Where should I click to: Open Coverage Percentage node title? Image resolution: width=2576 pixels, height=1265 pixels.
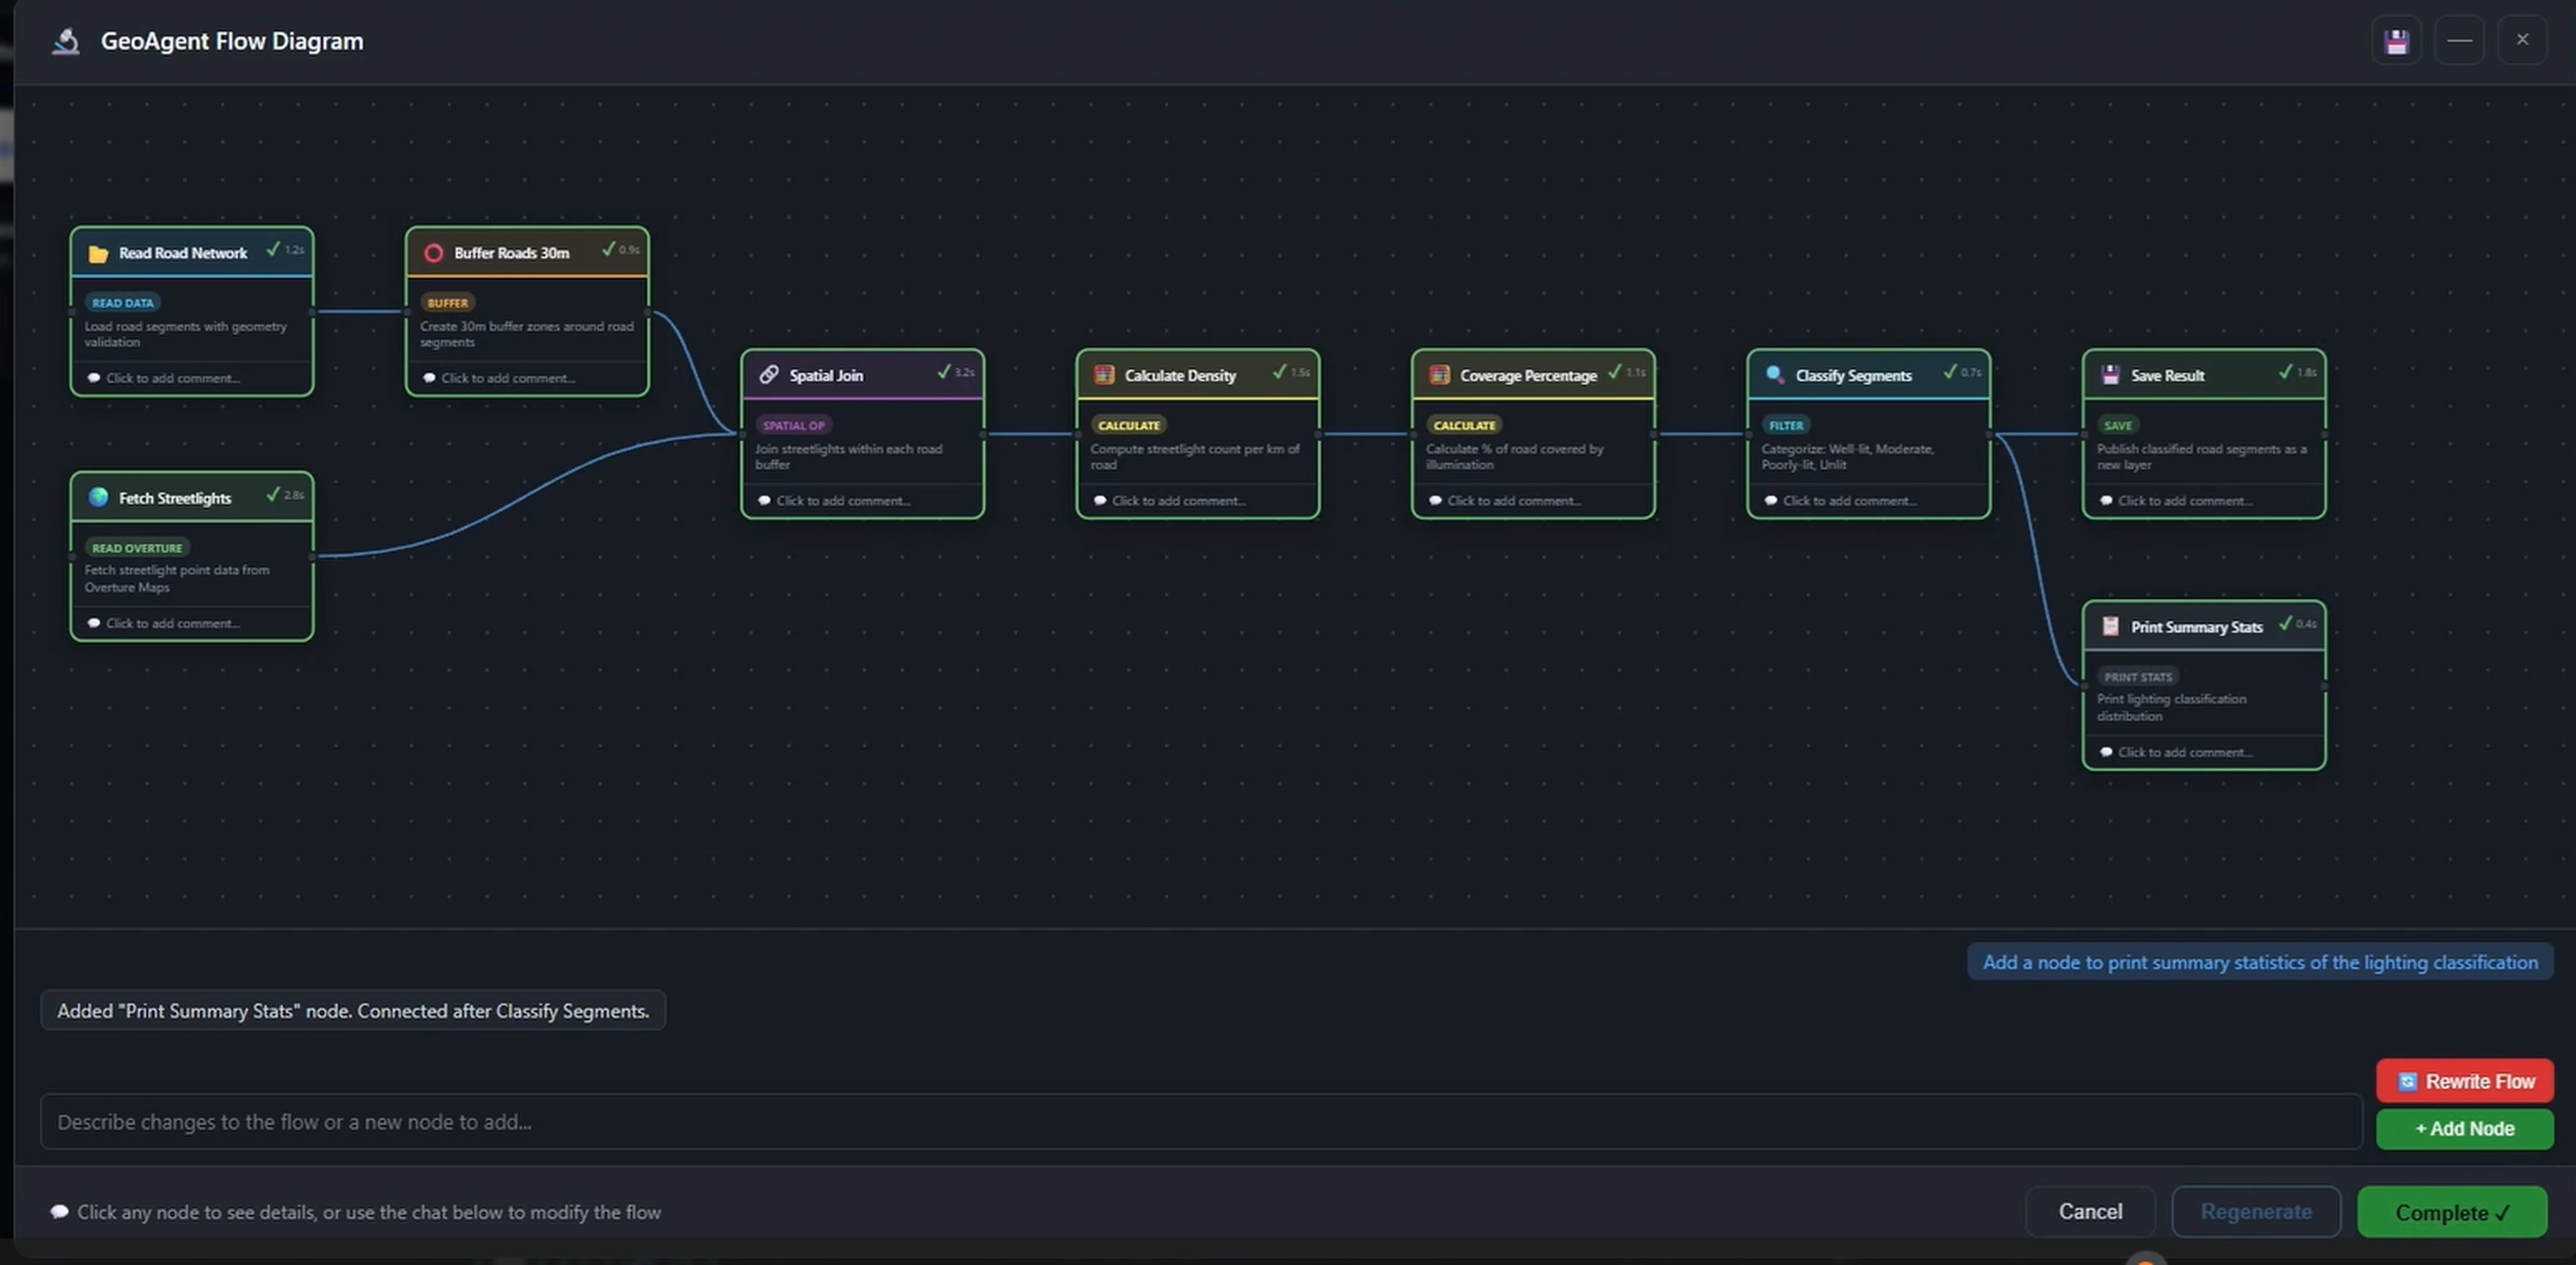(1527, 375)
